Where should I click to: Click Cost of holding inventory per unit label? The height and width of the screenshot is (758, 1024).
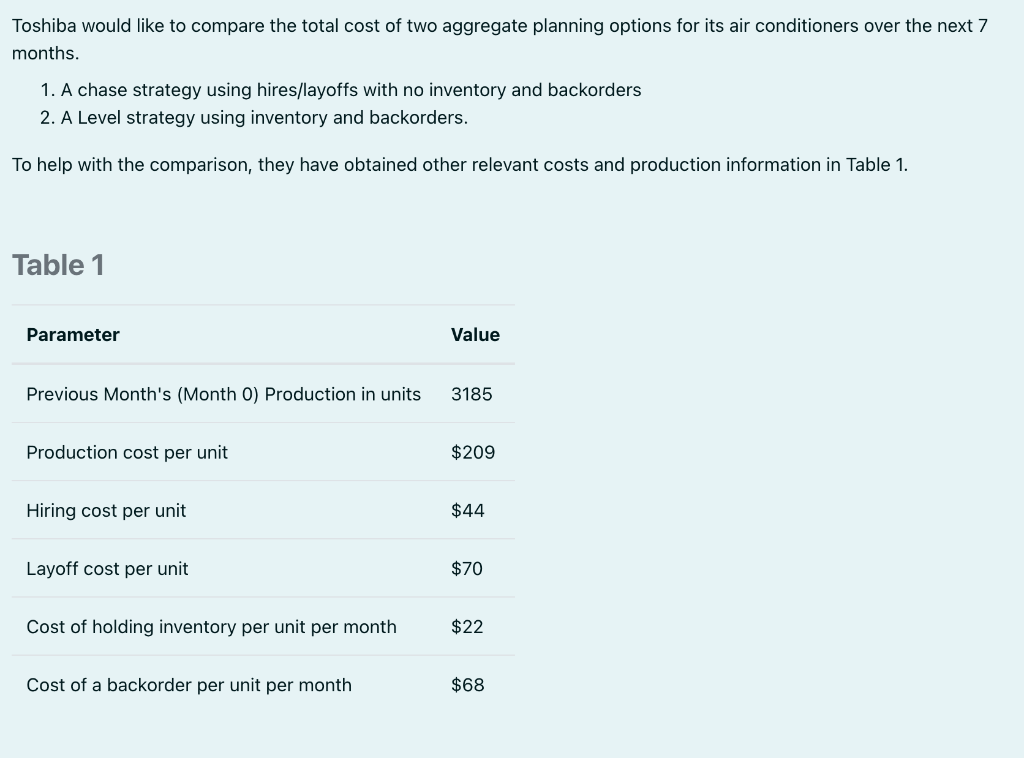point(211,627)
